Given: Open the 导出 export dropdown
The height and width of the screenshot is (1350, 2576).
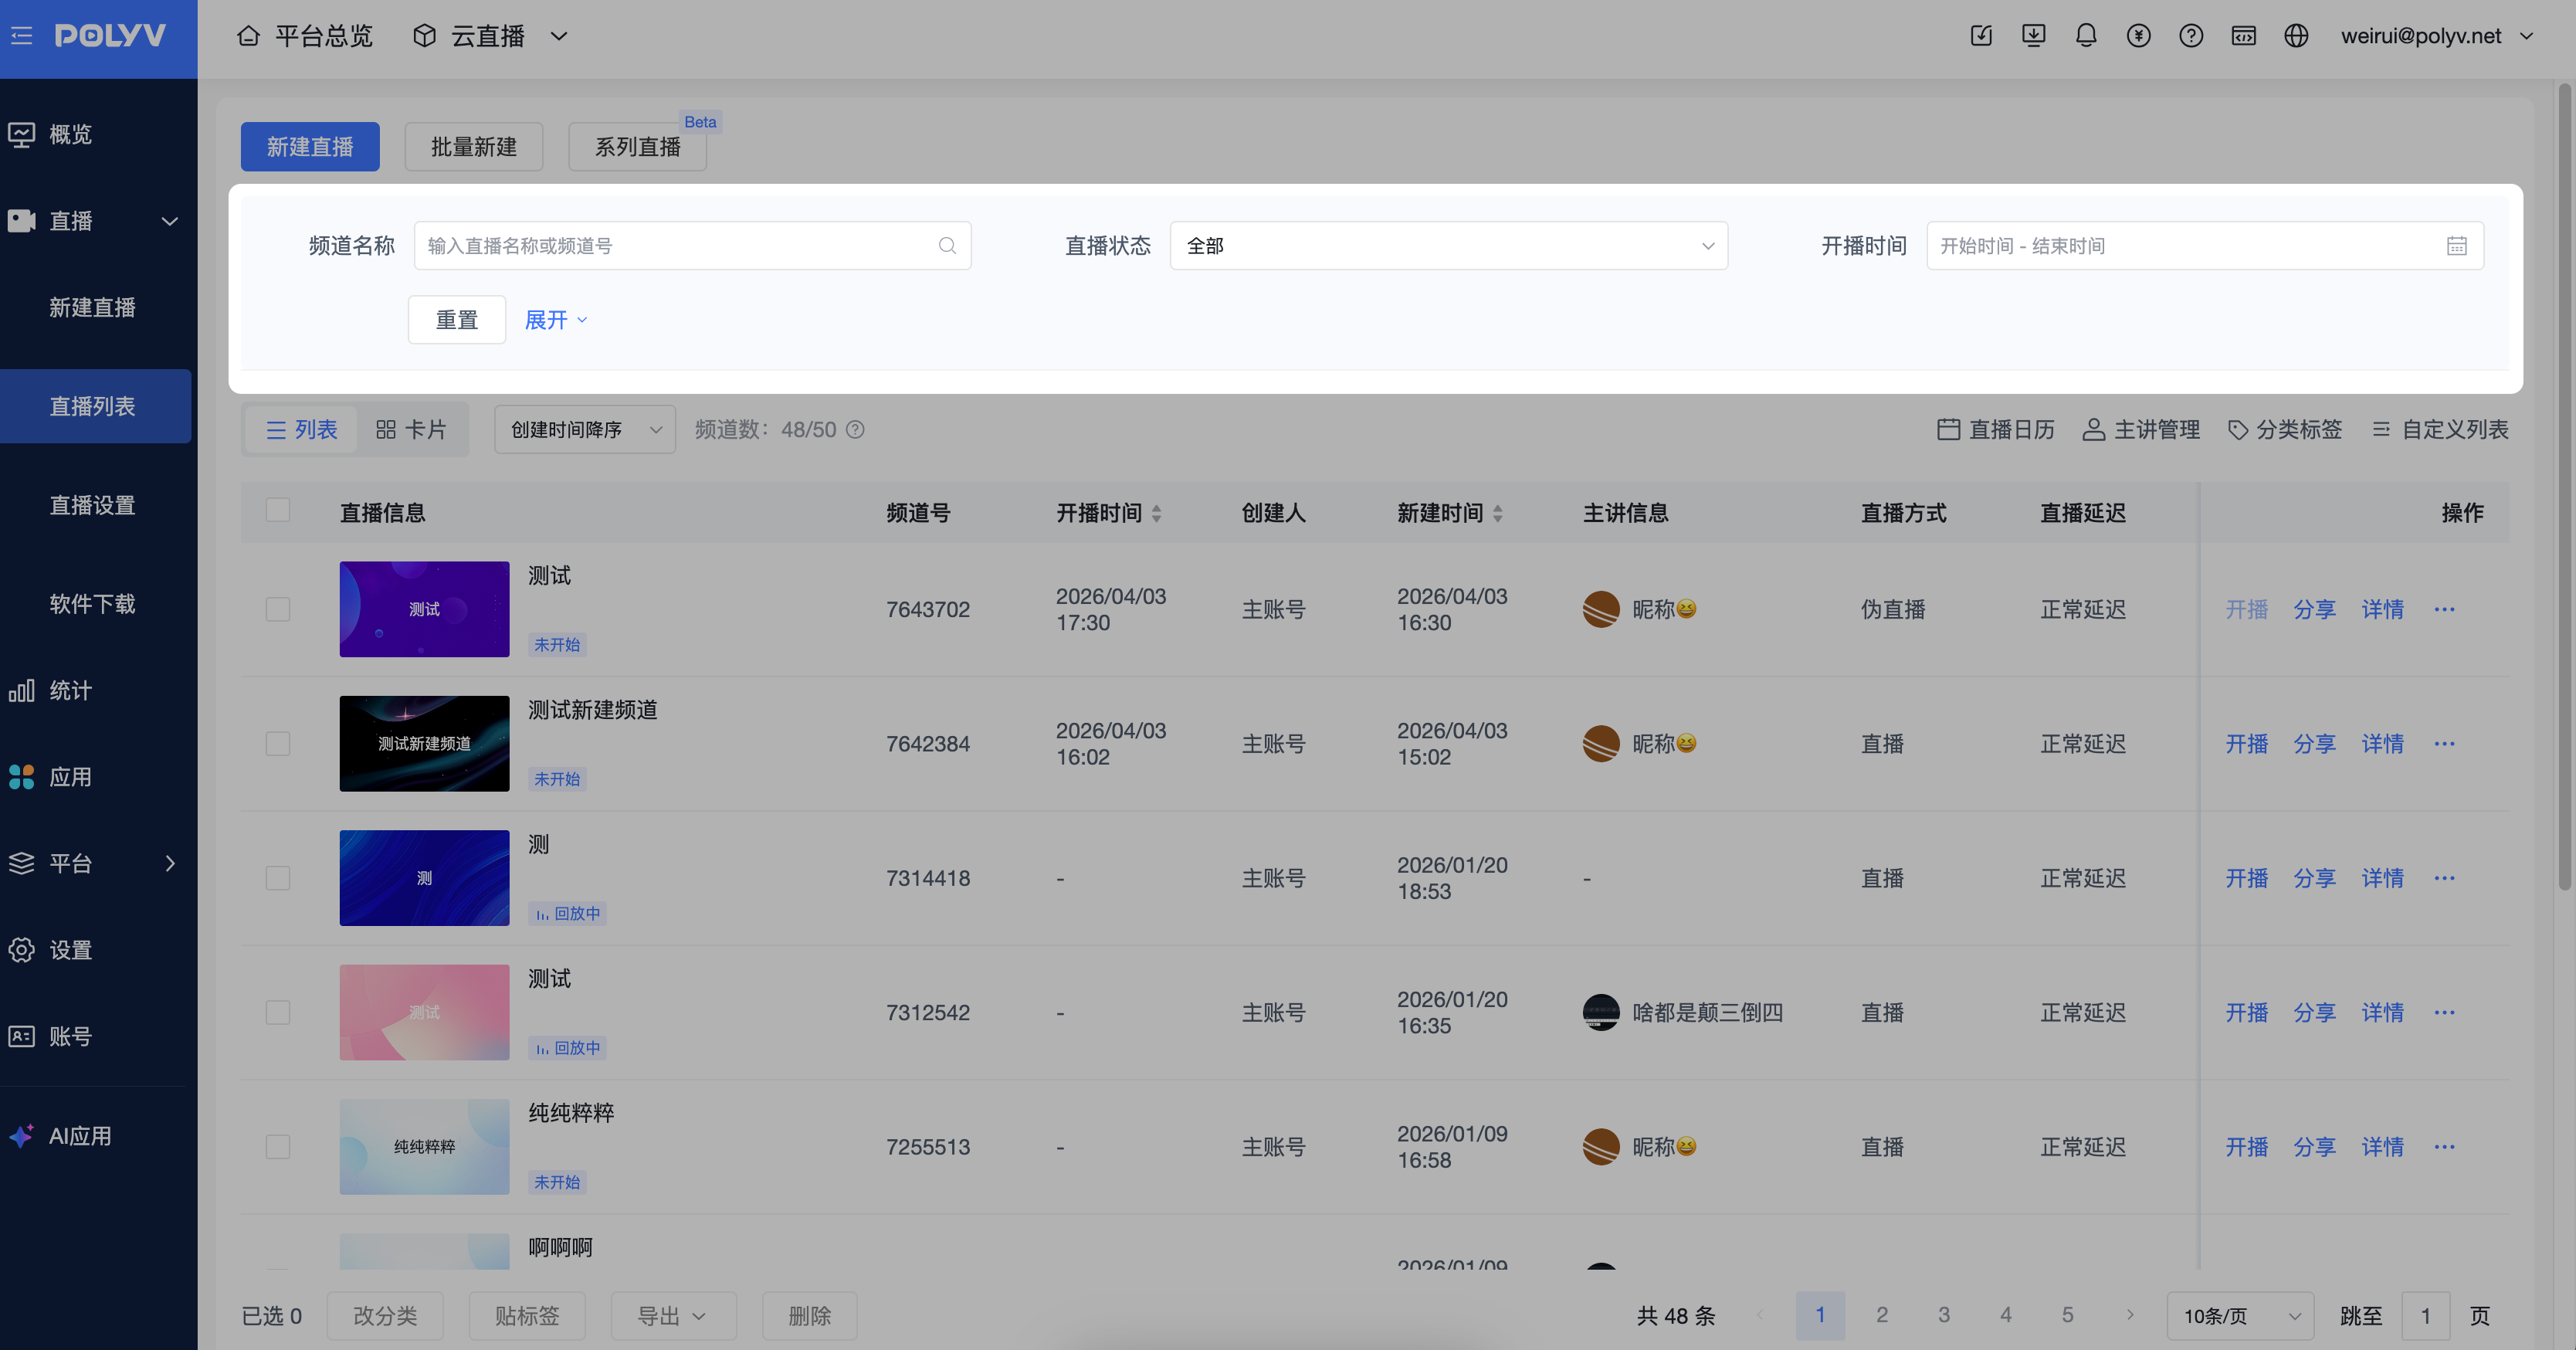Looking at the screenshot, I should coord(673,1316).
